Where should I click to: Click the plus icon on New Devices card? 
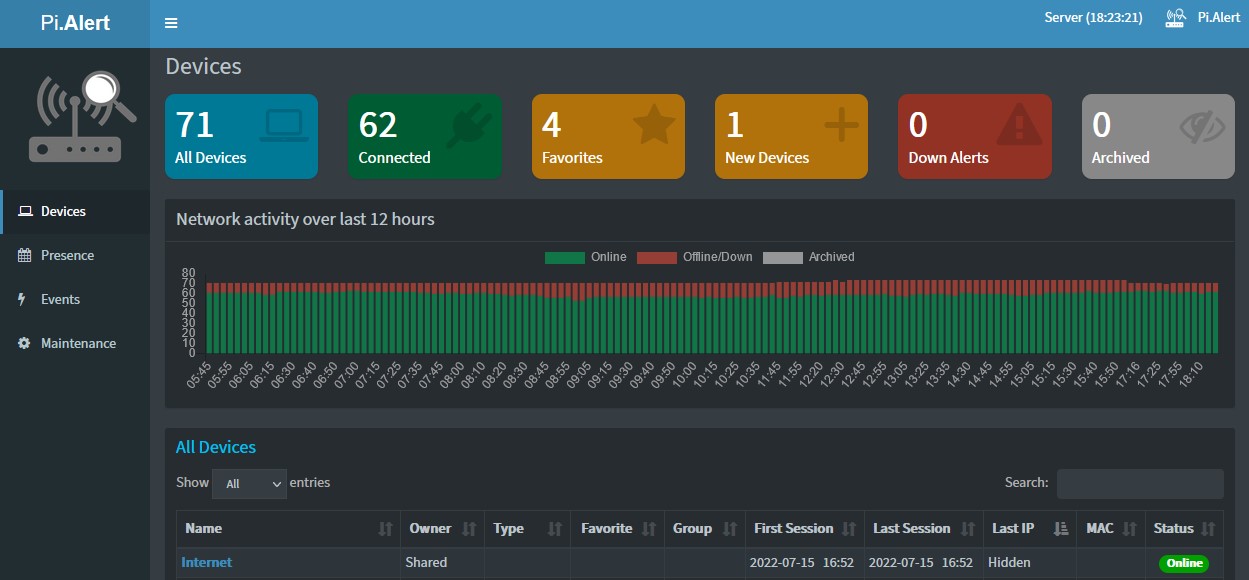[841, 124]
